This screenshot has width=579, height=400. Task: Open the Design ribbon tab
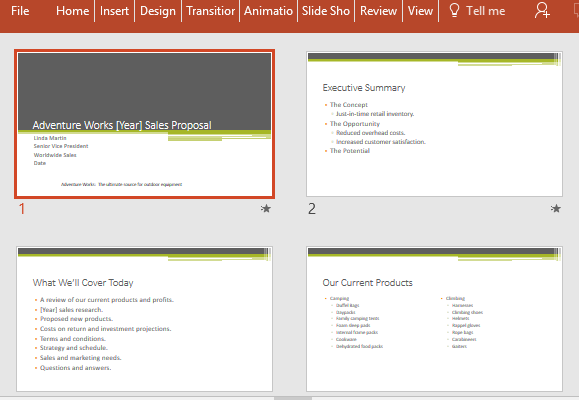point(158,11)
